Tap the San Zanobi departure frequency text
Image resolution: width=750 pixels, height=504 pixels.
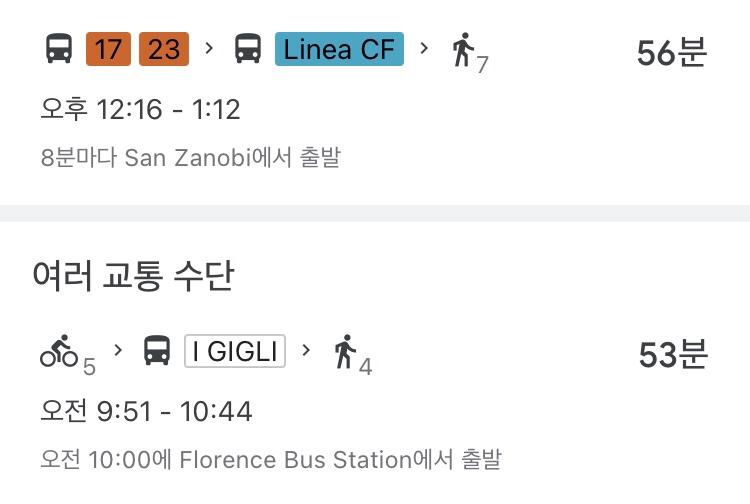[x=191, y=157]
